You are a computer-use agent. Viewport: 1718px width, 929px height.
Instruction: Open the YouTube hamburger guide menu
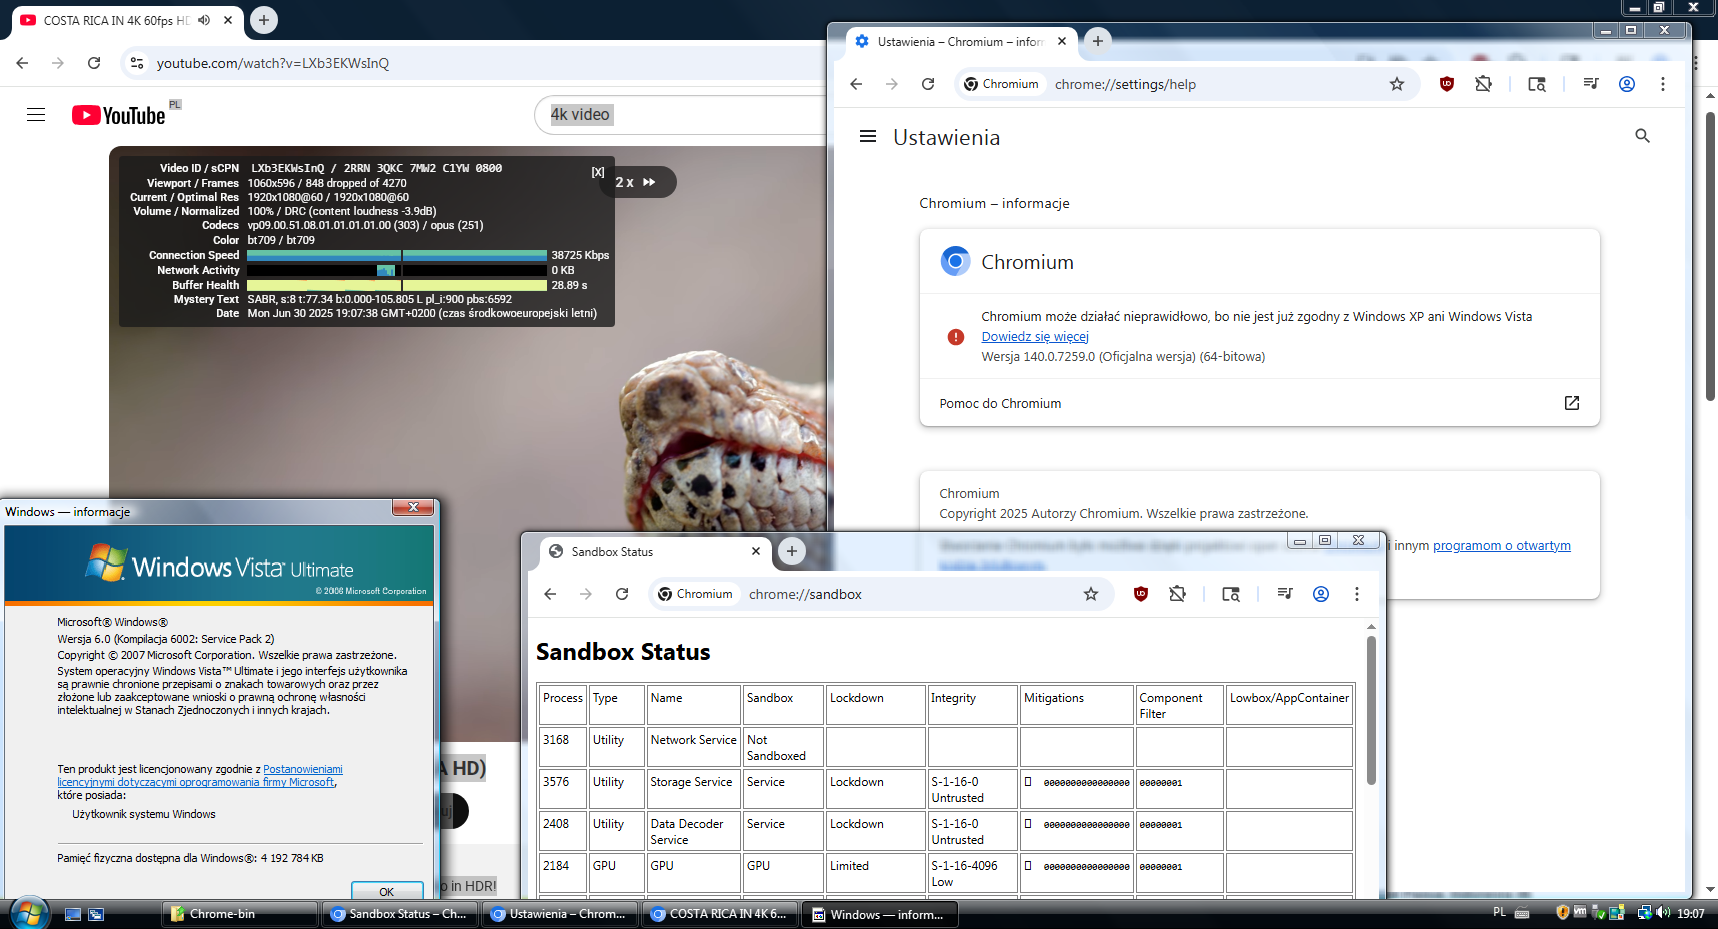pyautogui.click(x=36, y=115)
